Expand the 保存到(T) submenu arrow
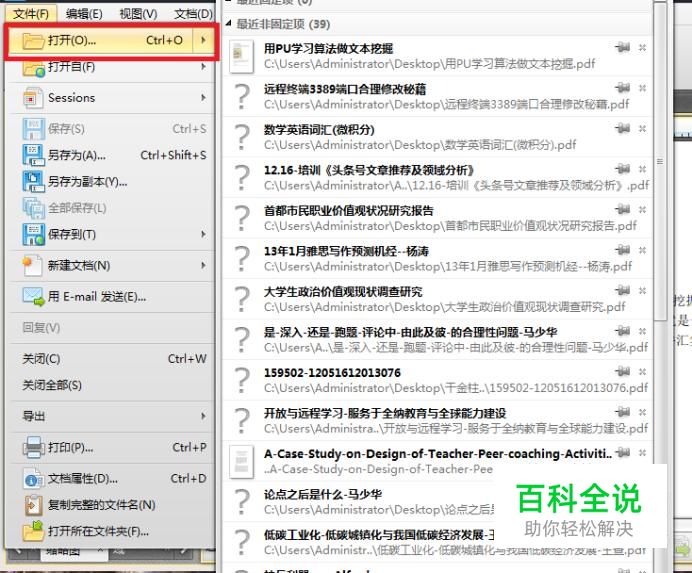This screenshot has height=573, width=692. click(203, 234)
